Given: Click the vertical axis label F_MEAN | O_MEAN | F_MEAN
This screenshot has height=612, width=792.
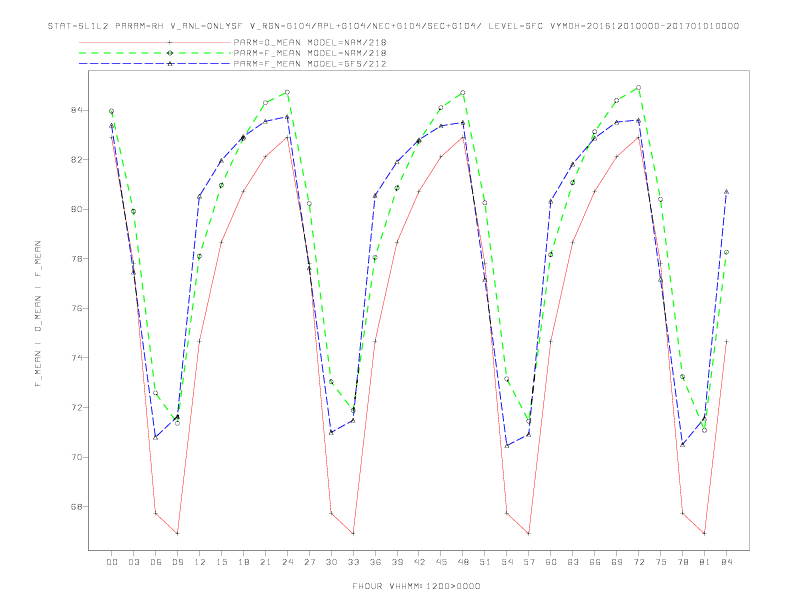Looking at the screenshot, I should pyautogui.click(x=38, y=314).
